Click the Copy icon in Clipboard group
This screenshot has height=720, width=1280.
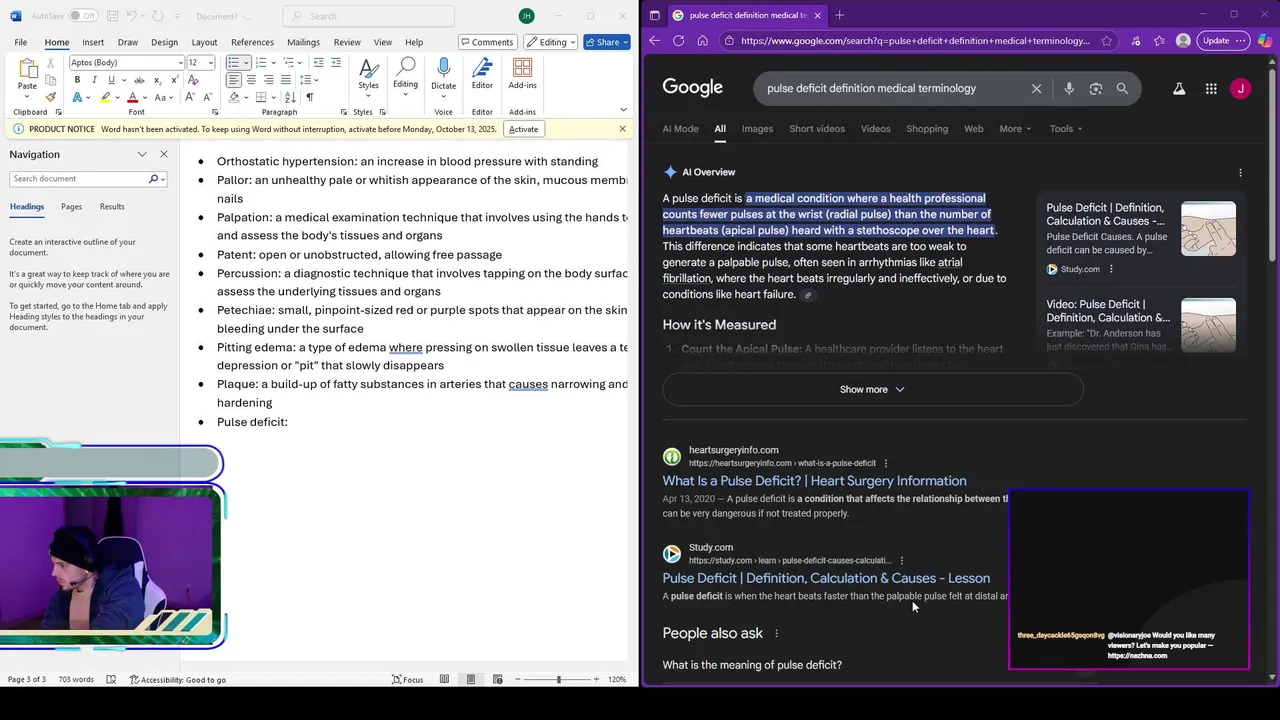pos(50,80)
